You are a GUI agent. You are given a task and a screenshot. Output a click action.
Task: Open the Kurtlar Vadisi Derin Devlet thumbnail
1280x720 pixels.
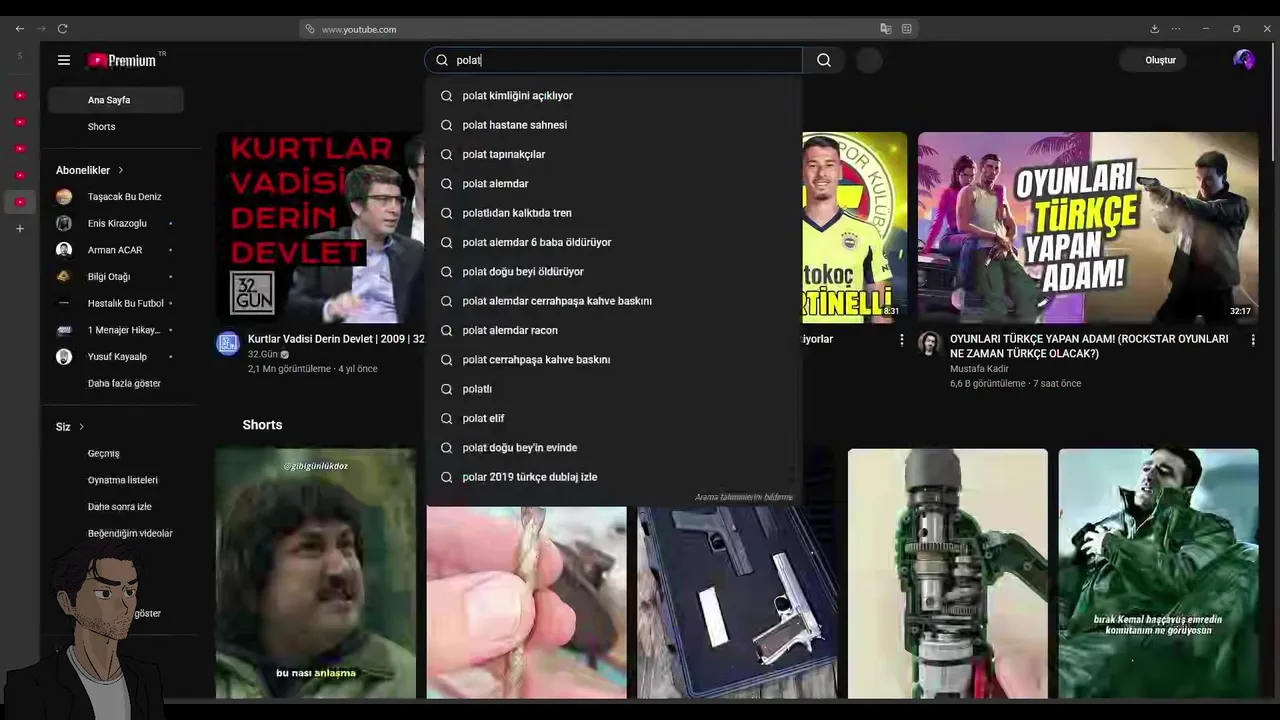pyautogui.click(x=320, y=227)
